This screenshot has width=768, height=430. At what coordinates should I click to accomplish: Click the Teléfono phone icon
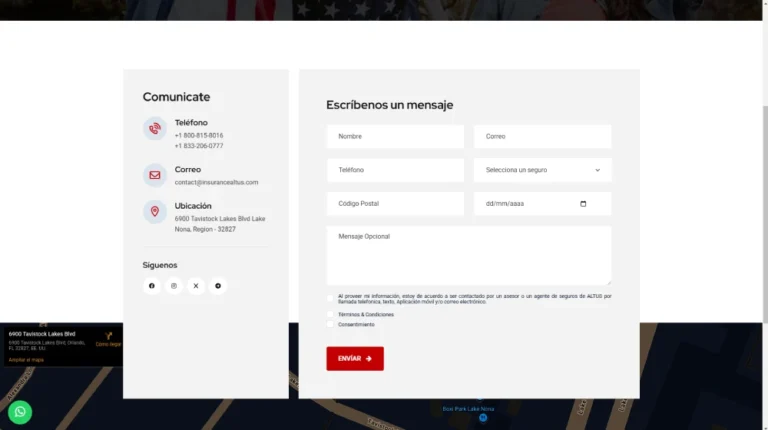click(155, 128)
